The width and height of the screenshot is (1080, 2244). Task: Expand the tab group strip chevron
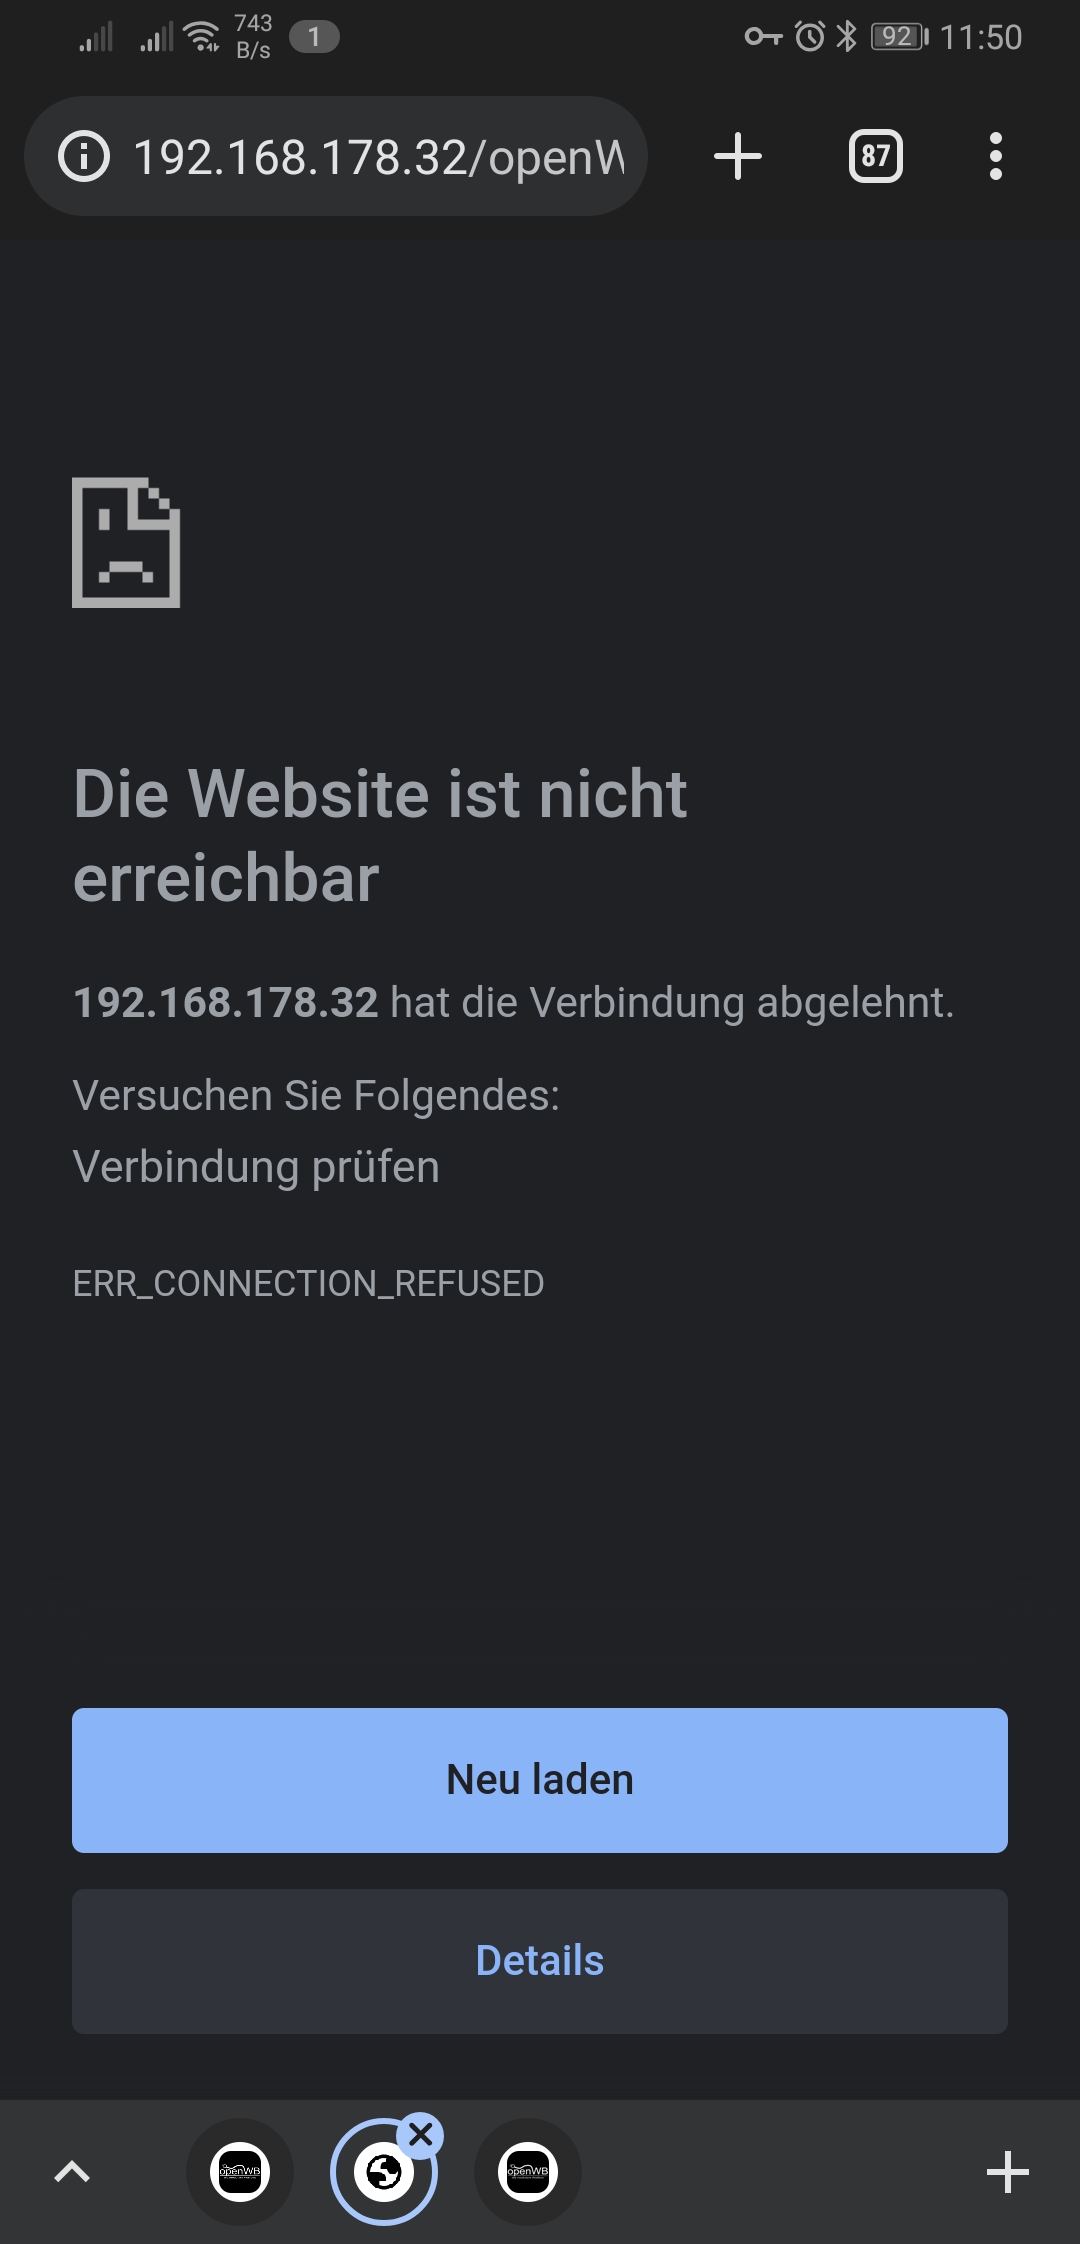pos(72,2172)
